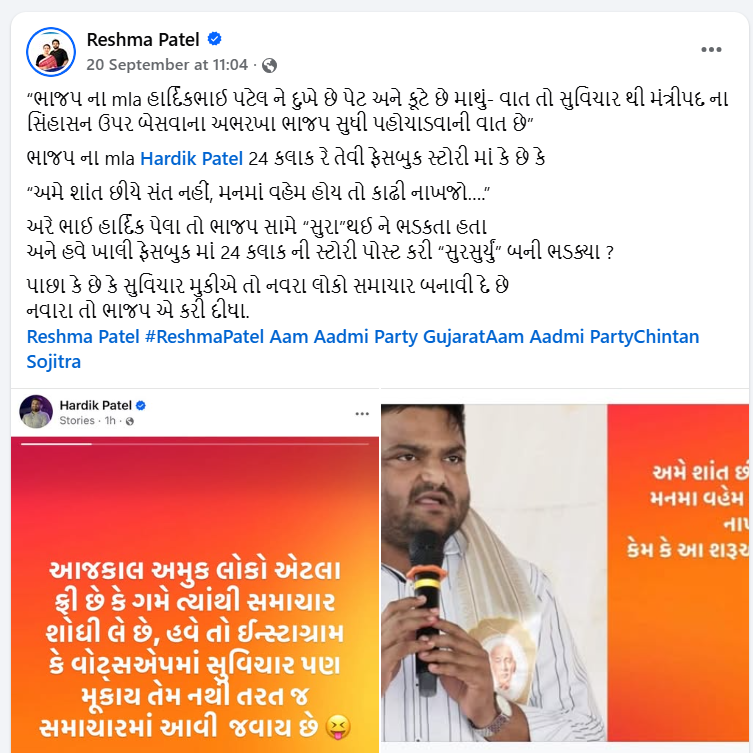Click the blue verified badge beside Reshma Patel

tap(214, 39)
